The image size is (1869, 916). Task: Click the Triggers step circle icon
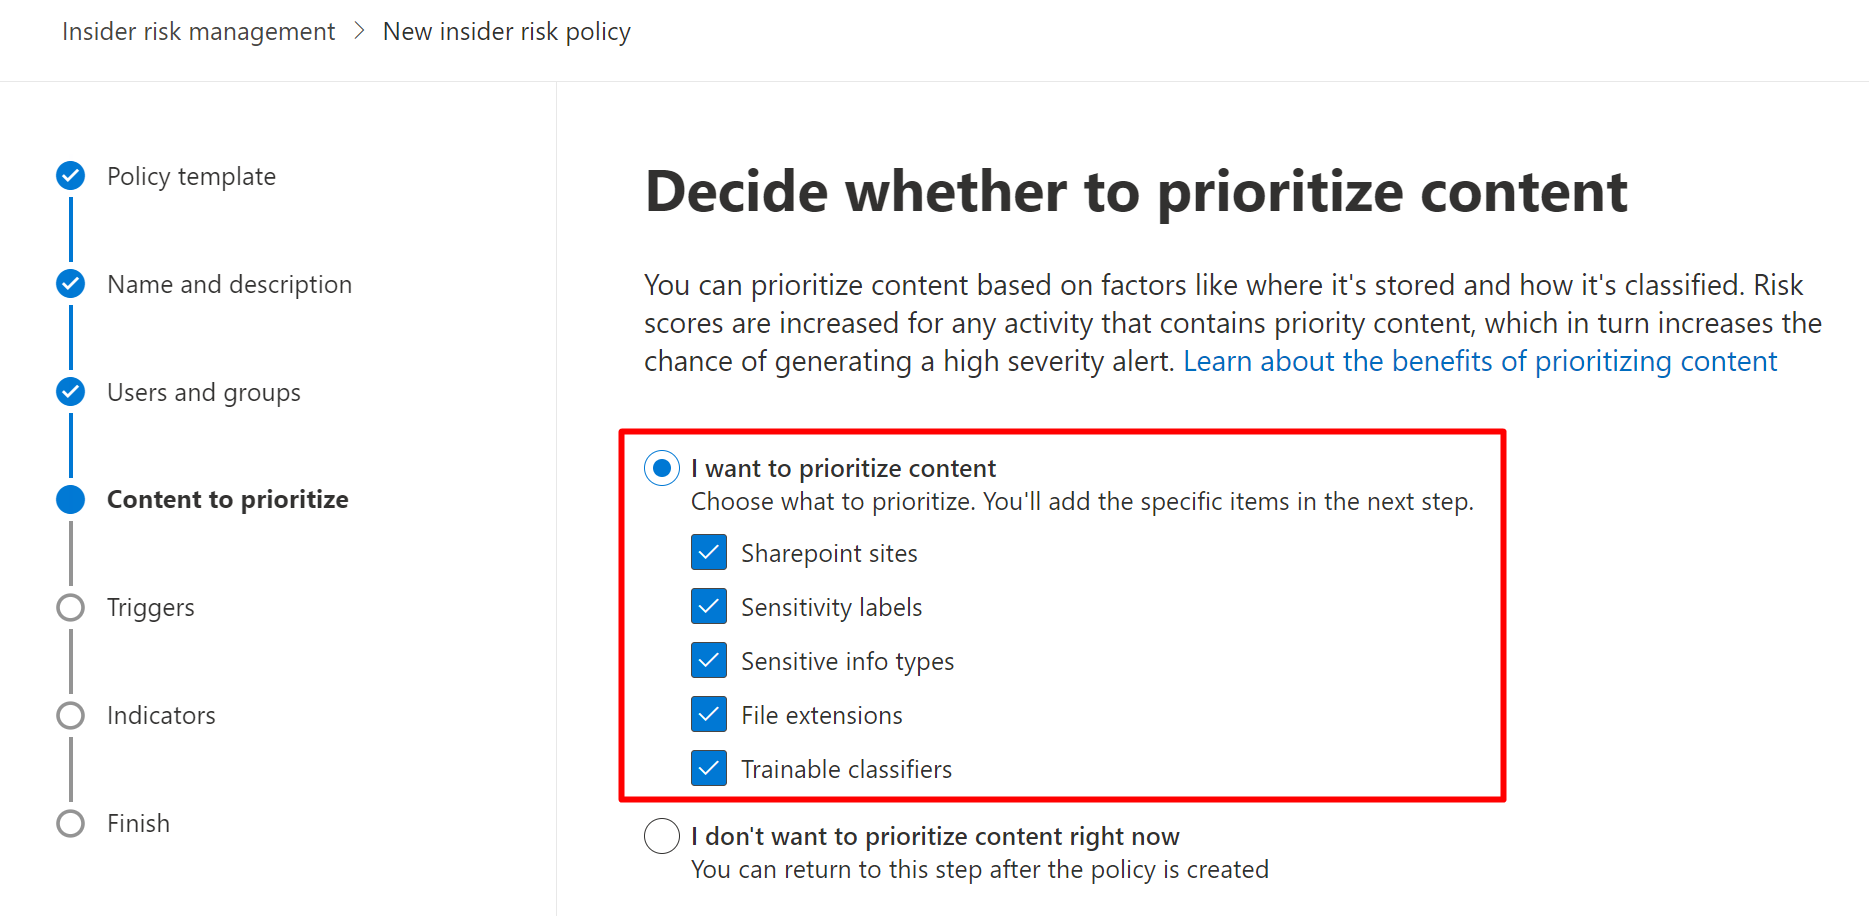tap(71, 608)
